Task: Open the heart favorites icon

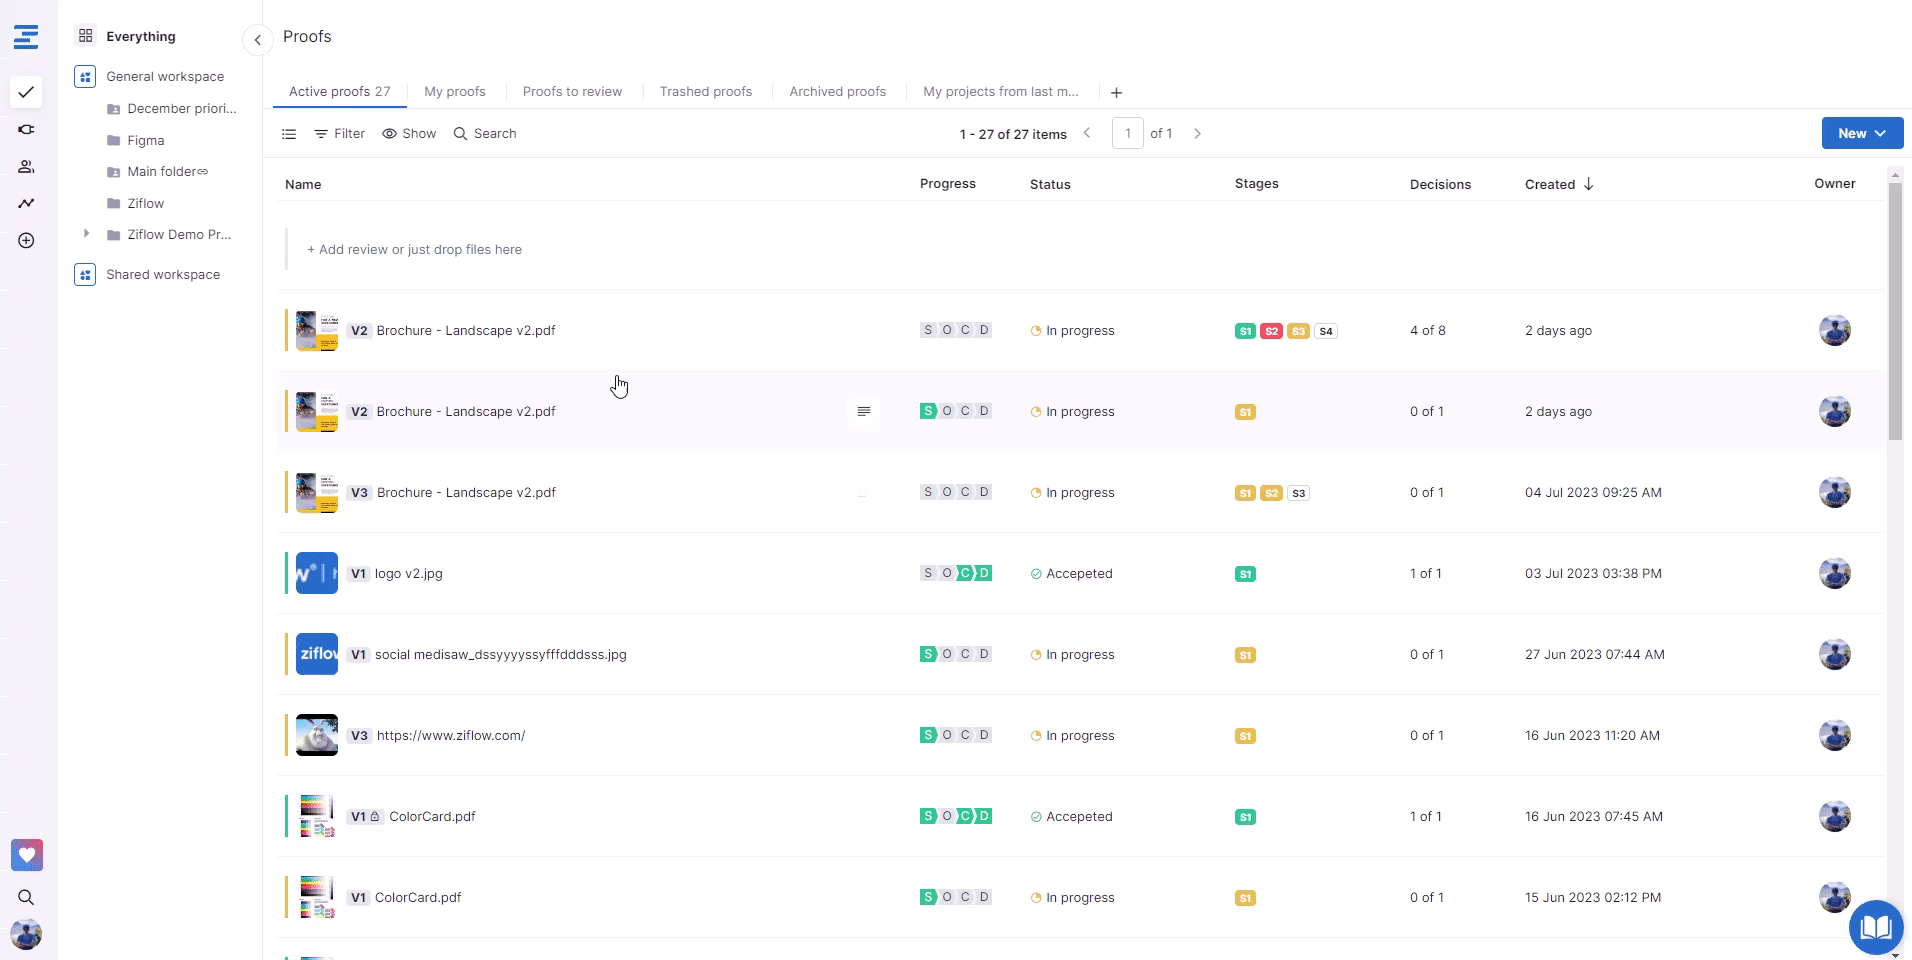Action: [27, 855]
